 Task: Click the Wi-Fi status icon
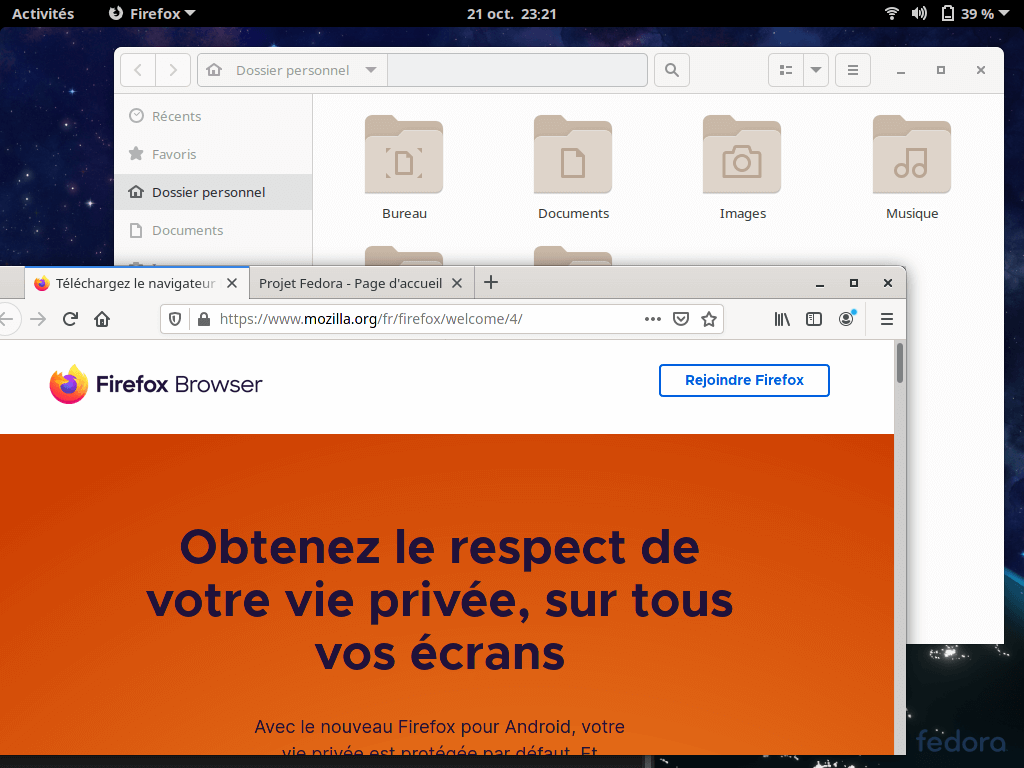[x=891, y=13]
